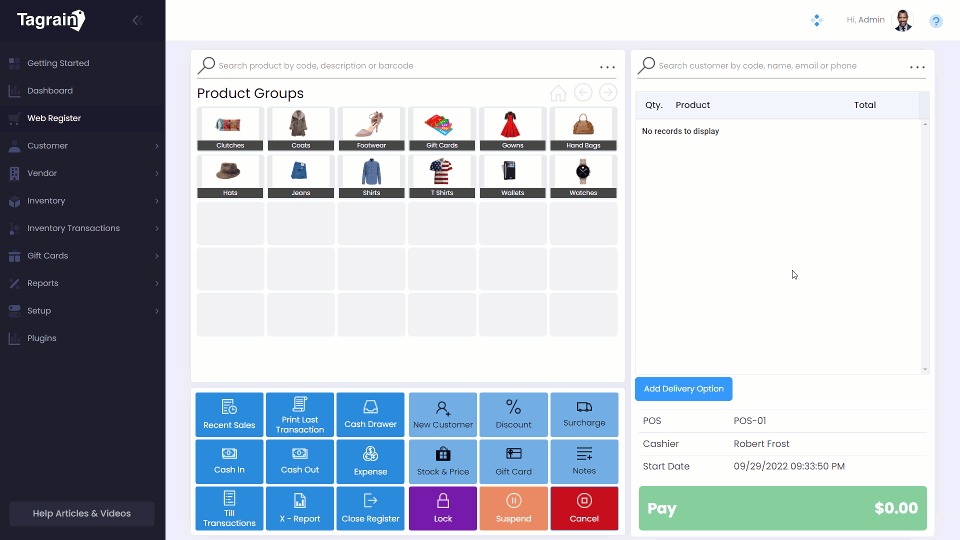Open Dashboard from the sidebar
This screenshot has height=540, width=960.
pyautogui.click(x=50, y=91)
